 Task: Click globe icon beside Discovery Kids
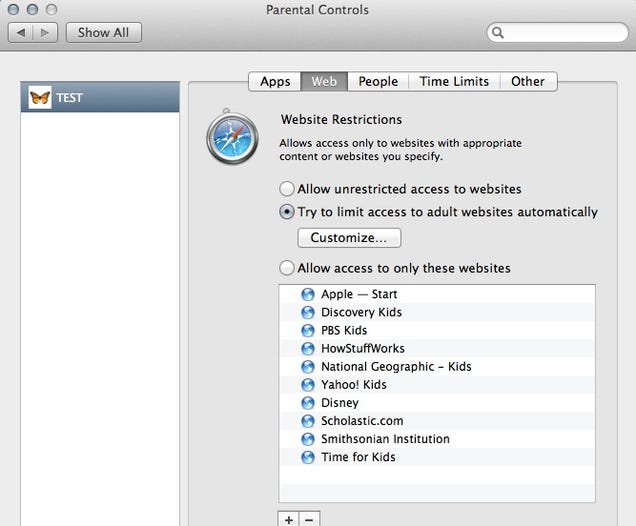click(308, 312)
